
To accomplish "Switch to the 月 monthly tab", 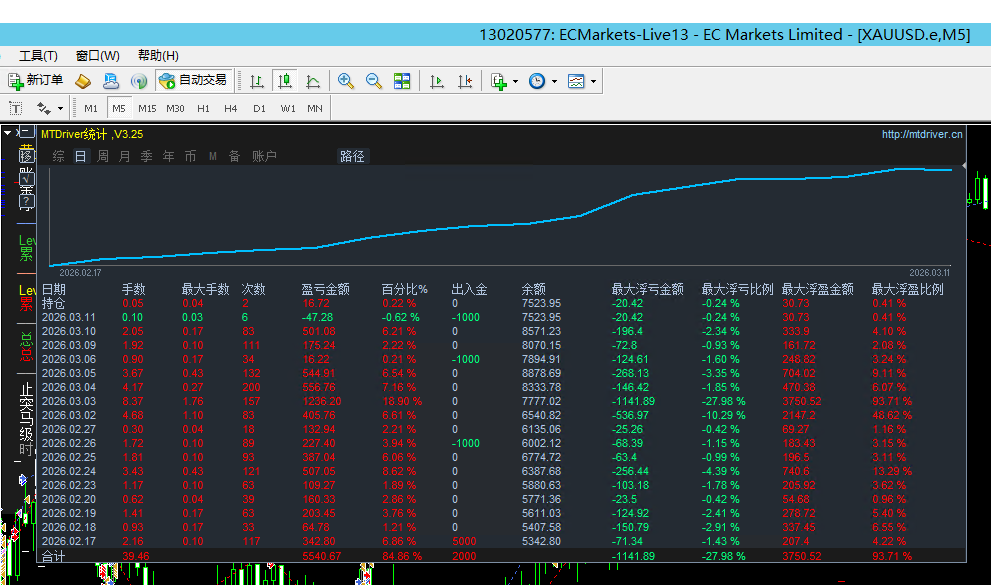I will coord(125,156).
